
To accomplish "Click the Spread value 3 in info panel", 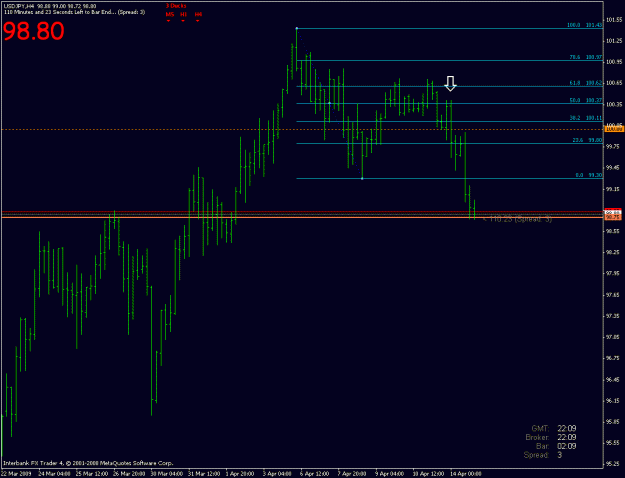I will coord(560,455).
